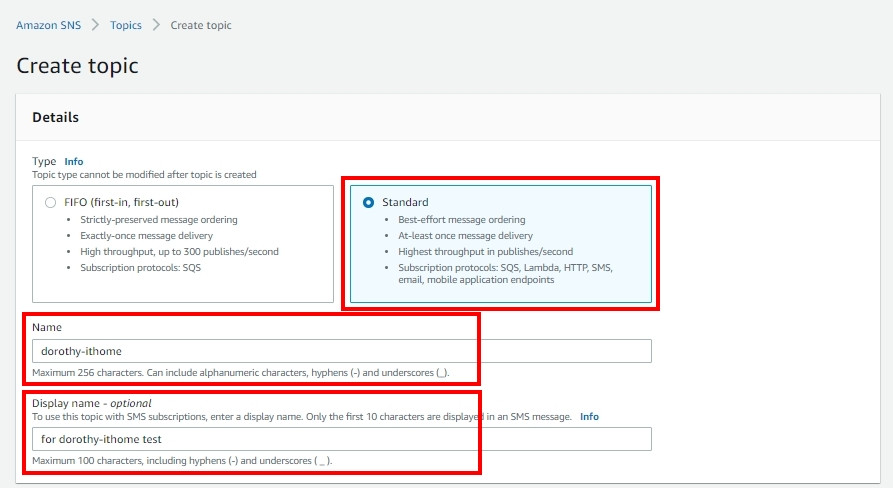Click the breadcrumb chevron after Amazon SNS
The width and height of the screenshot is (893, 488).
coord(96,25)
